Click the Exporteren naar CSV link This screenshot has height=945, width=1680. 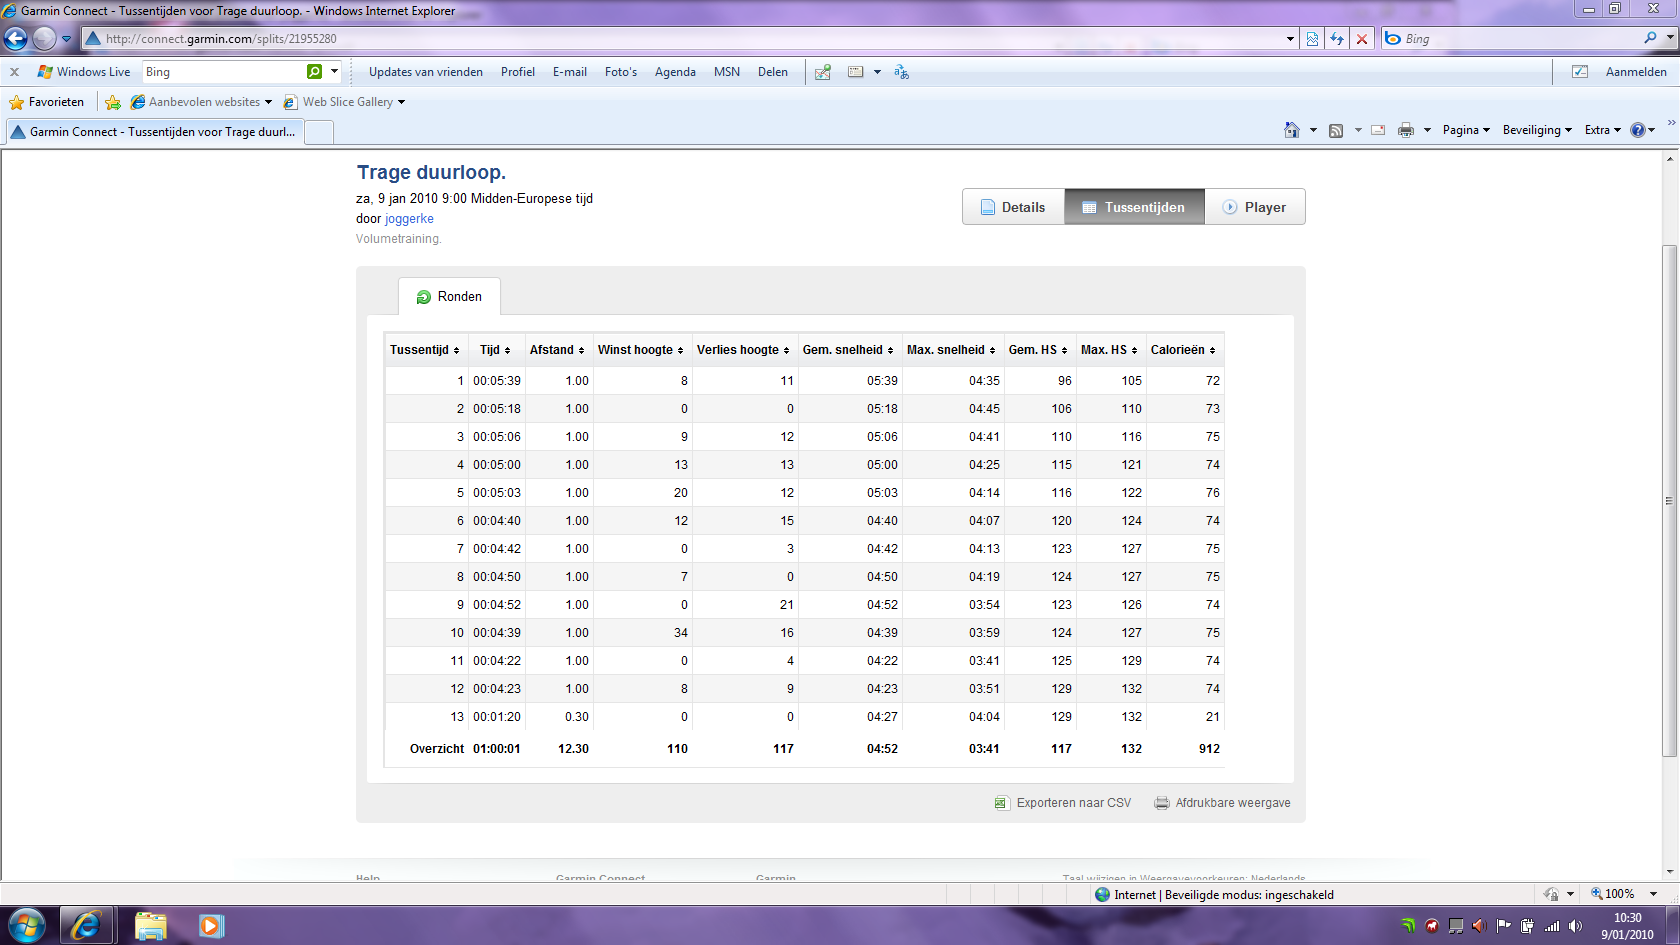[1063, 803]
